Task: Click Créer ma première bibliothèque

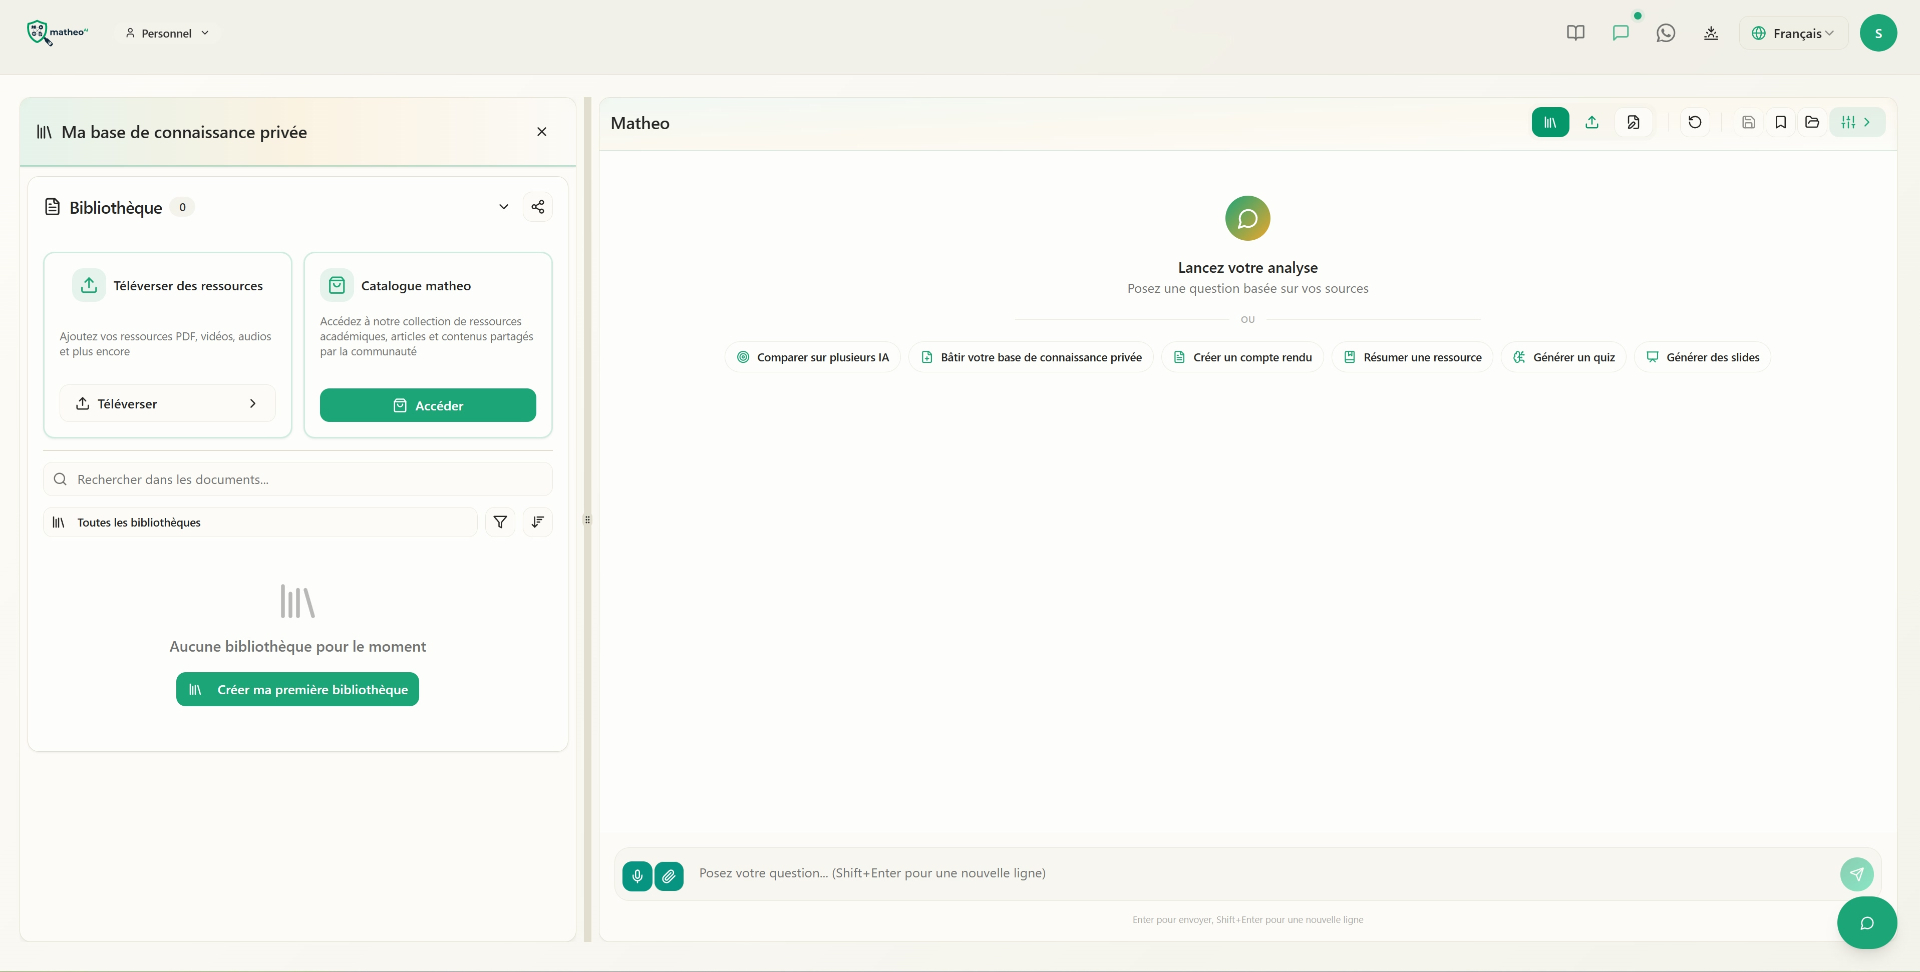Action: [x=297, y=689]
